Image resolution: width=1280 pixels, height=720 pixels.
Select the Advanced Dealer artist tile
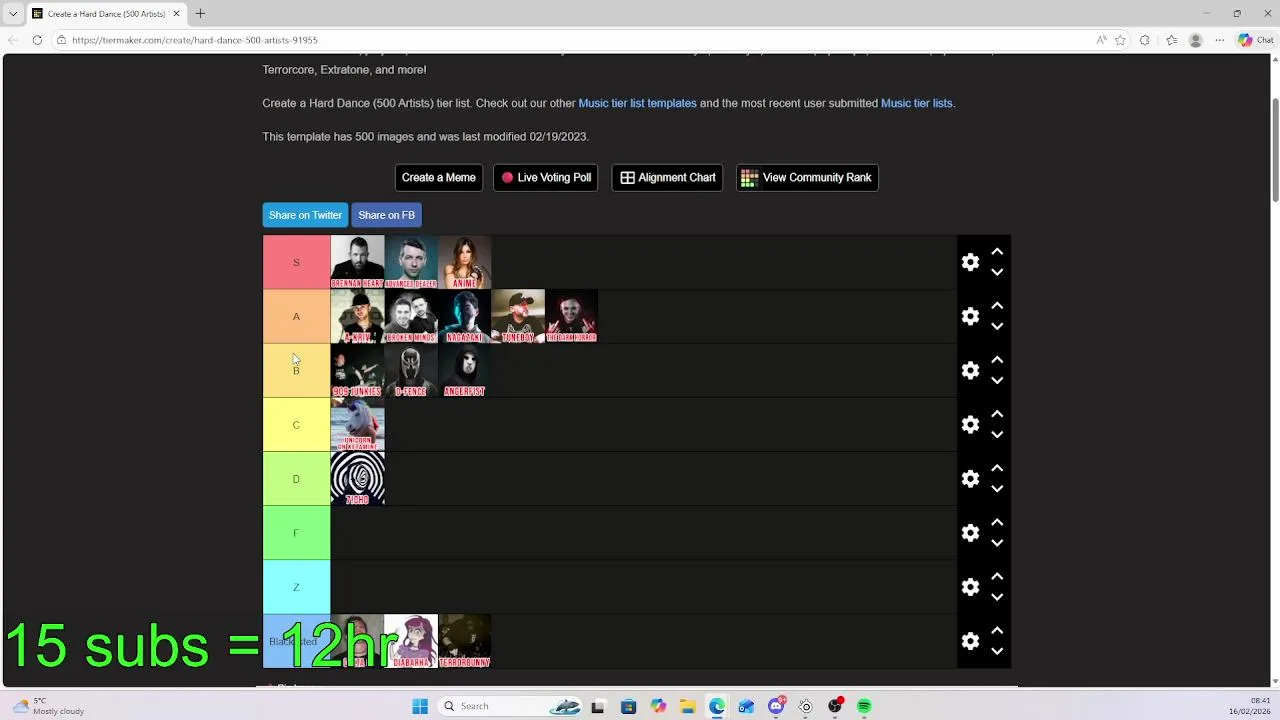pyautogui.click(x=411, y=262)
